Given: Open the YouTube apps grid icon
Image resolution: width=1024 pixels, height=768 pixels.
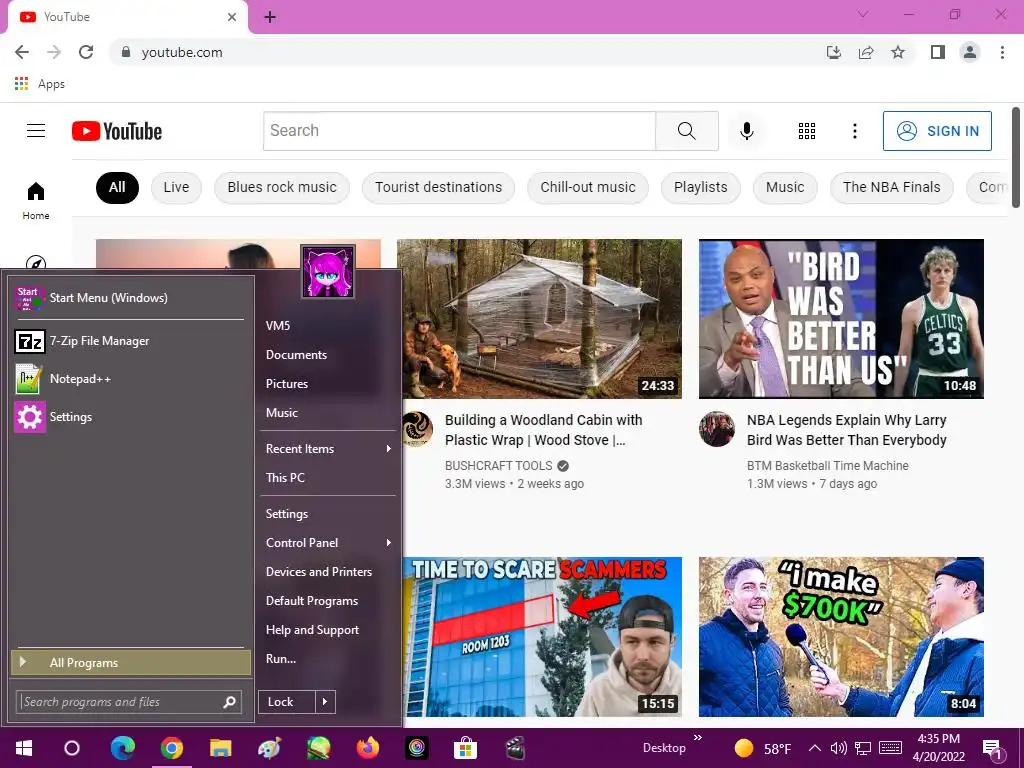Looking at the screenshot, I should pyautogui.click(x=807, y=131).
